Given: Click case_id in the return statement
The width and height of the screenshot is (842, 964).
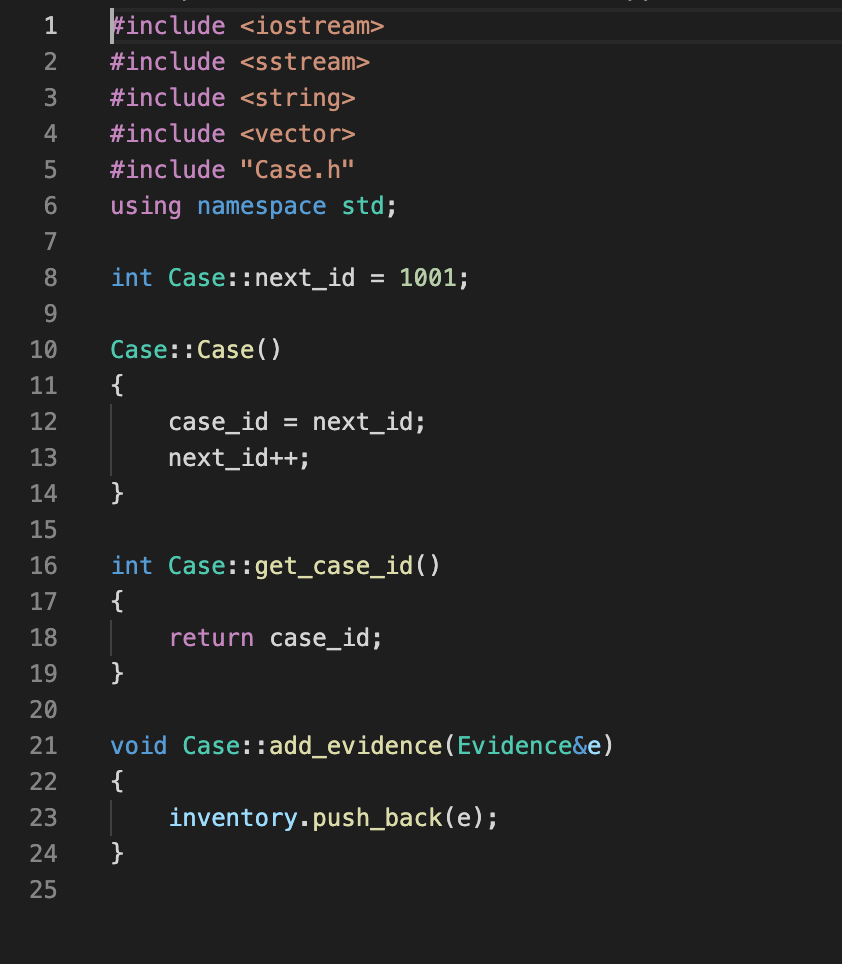Looking at the screenshot, I should pyautogui.click(x=319, y=638).
